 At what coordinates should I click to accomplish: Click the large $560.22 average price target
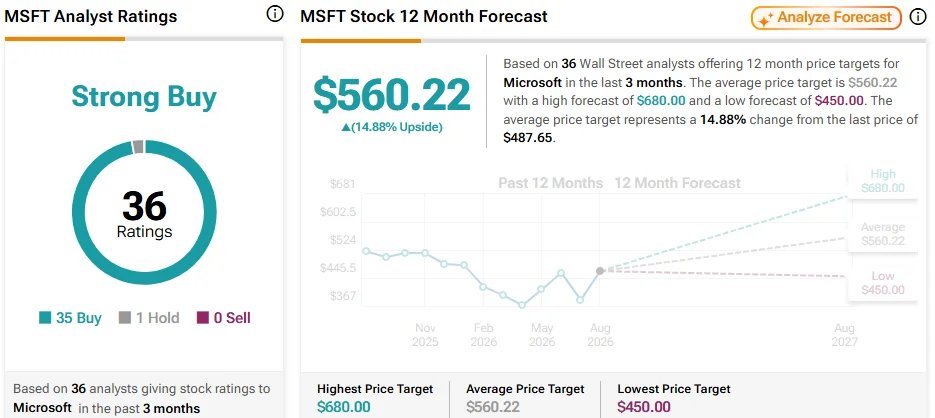tap(392, 95)
